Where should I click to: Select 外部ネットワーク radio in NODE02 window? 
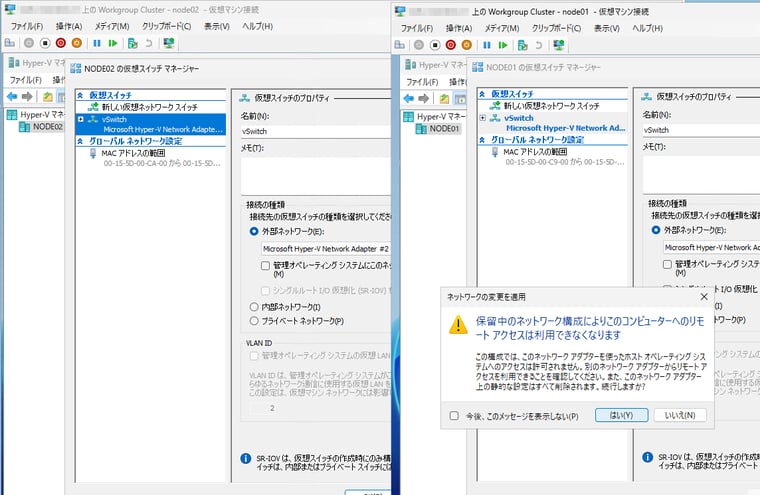[254, 232]
